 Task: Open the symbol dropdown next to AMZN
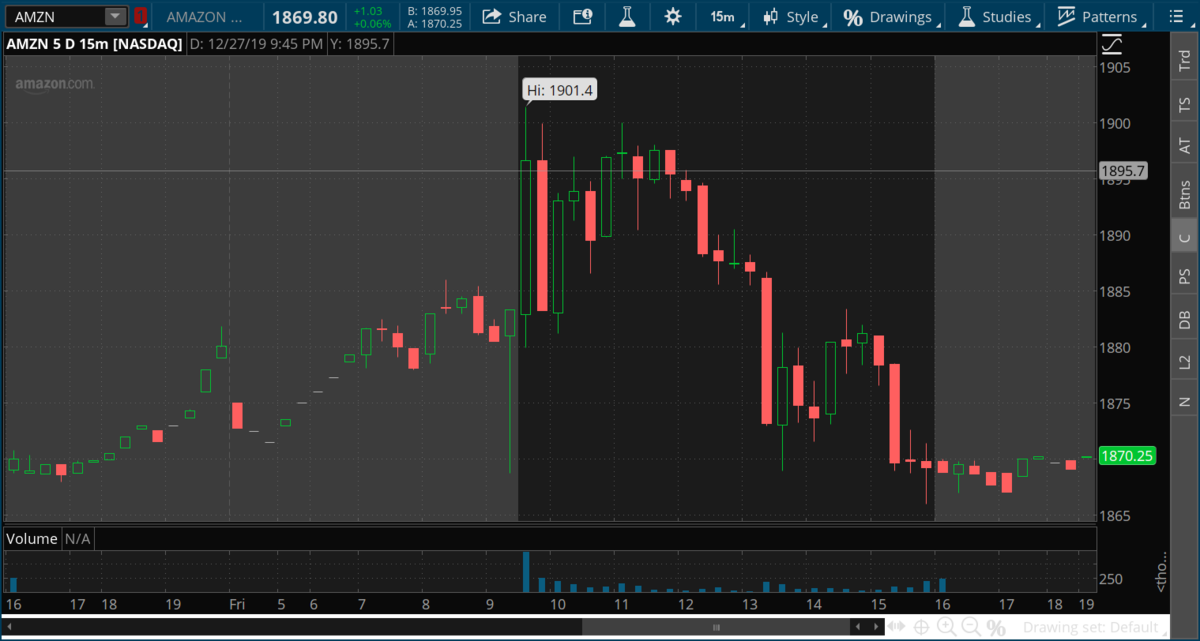coord(115,16)
